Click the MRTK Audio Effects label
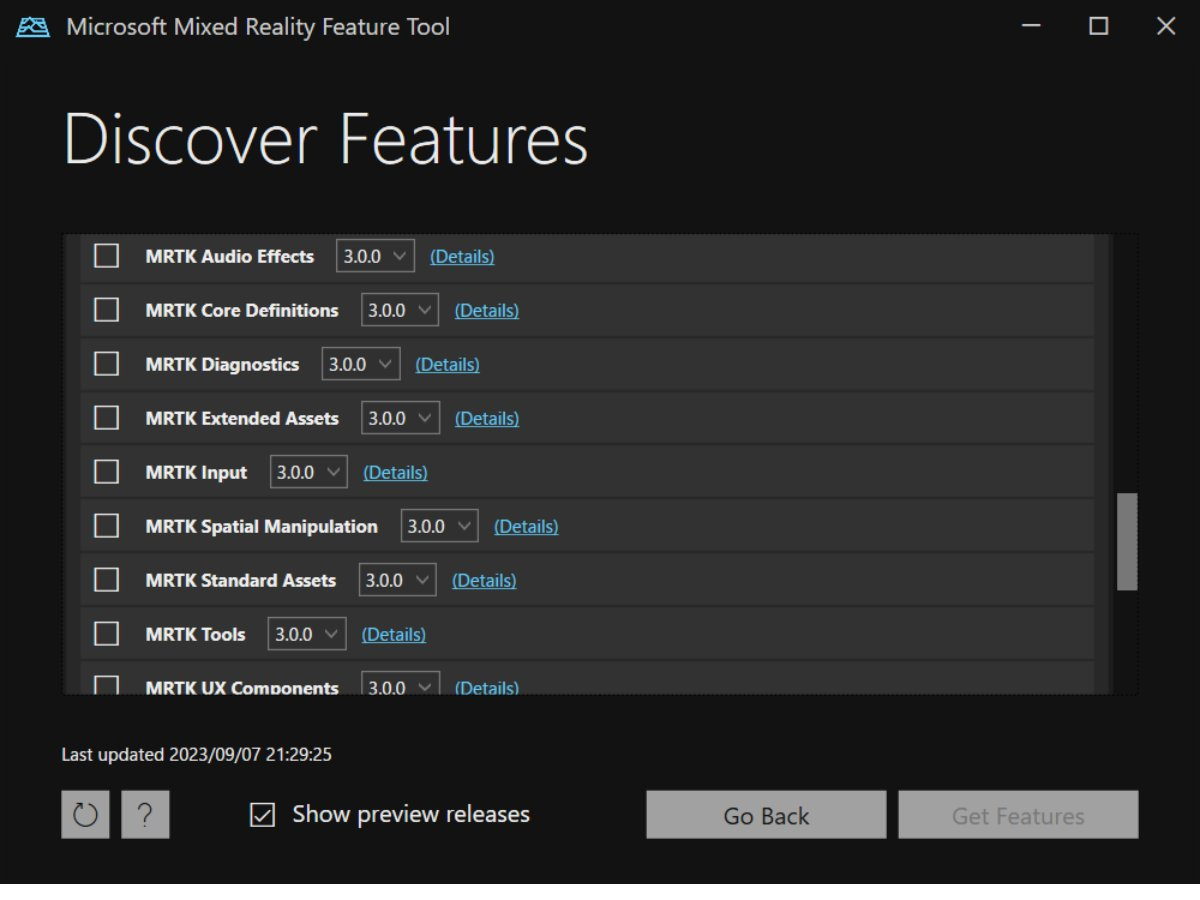1200x900 pixels. tap(230, 256)
